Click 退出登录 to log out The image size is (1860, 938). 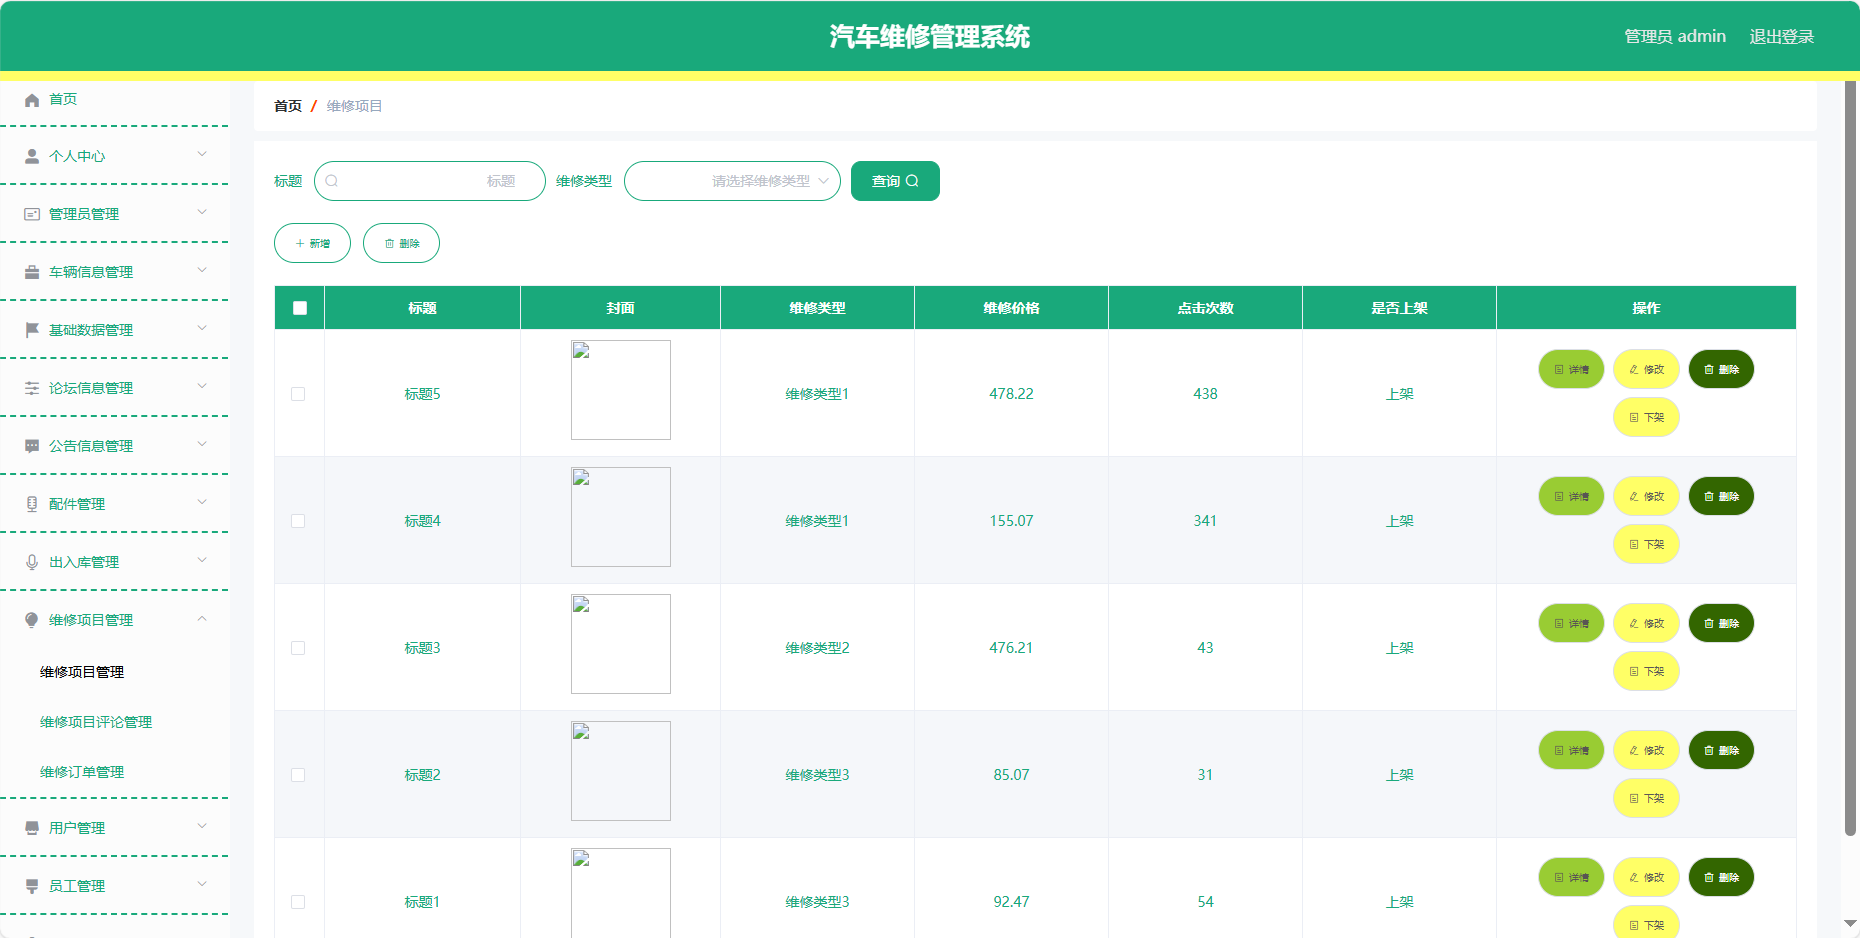point(1781,36)
